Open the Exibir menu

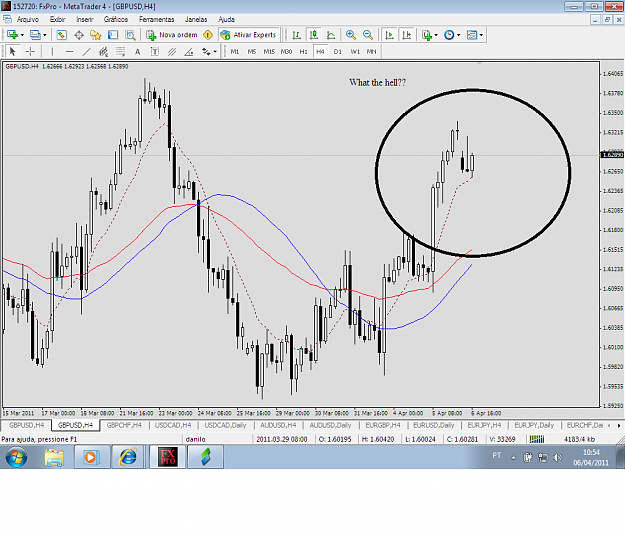coord(57,19)
